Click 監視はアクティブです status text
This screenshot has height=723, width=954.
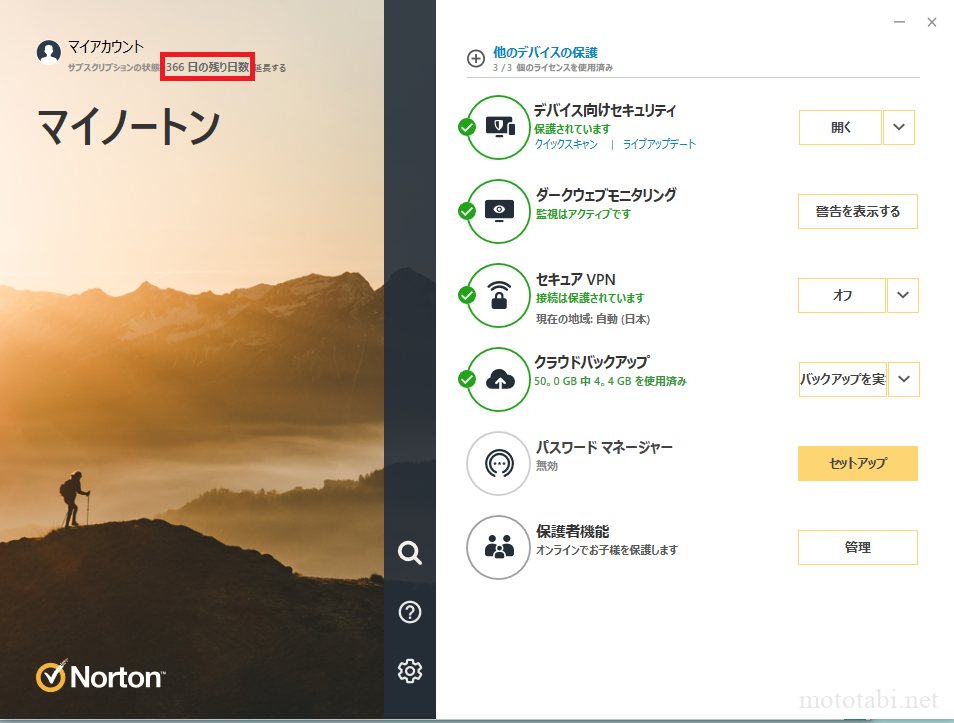(x=583, y=214)
